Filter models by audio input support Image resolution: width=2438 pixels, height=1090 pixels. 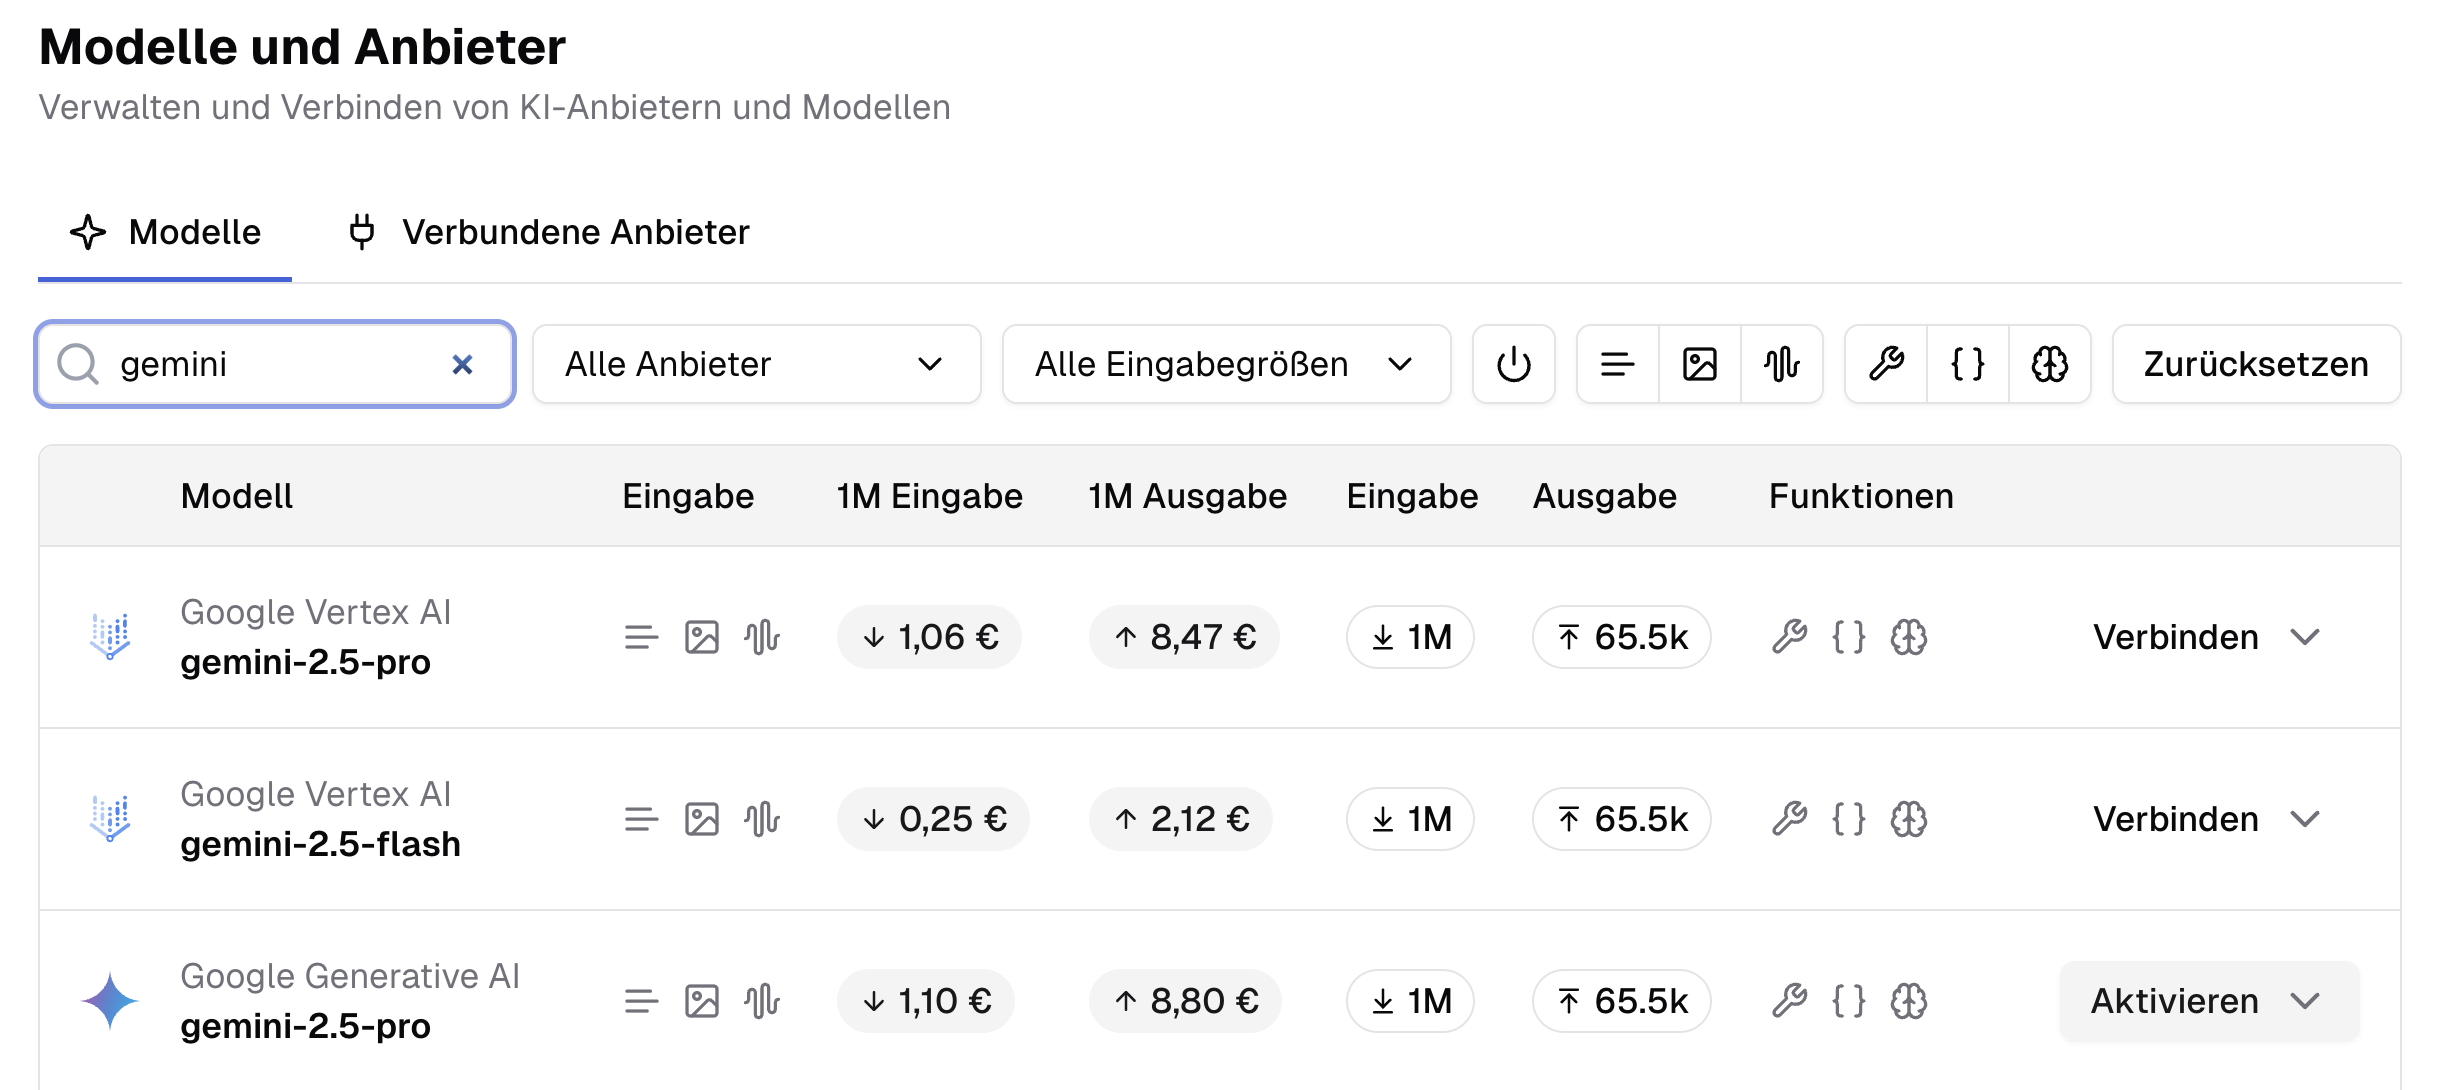[1784, 364]
